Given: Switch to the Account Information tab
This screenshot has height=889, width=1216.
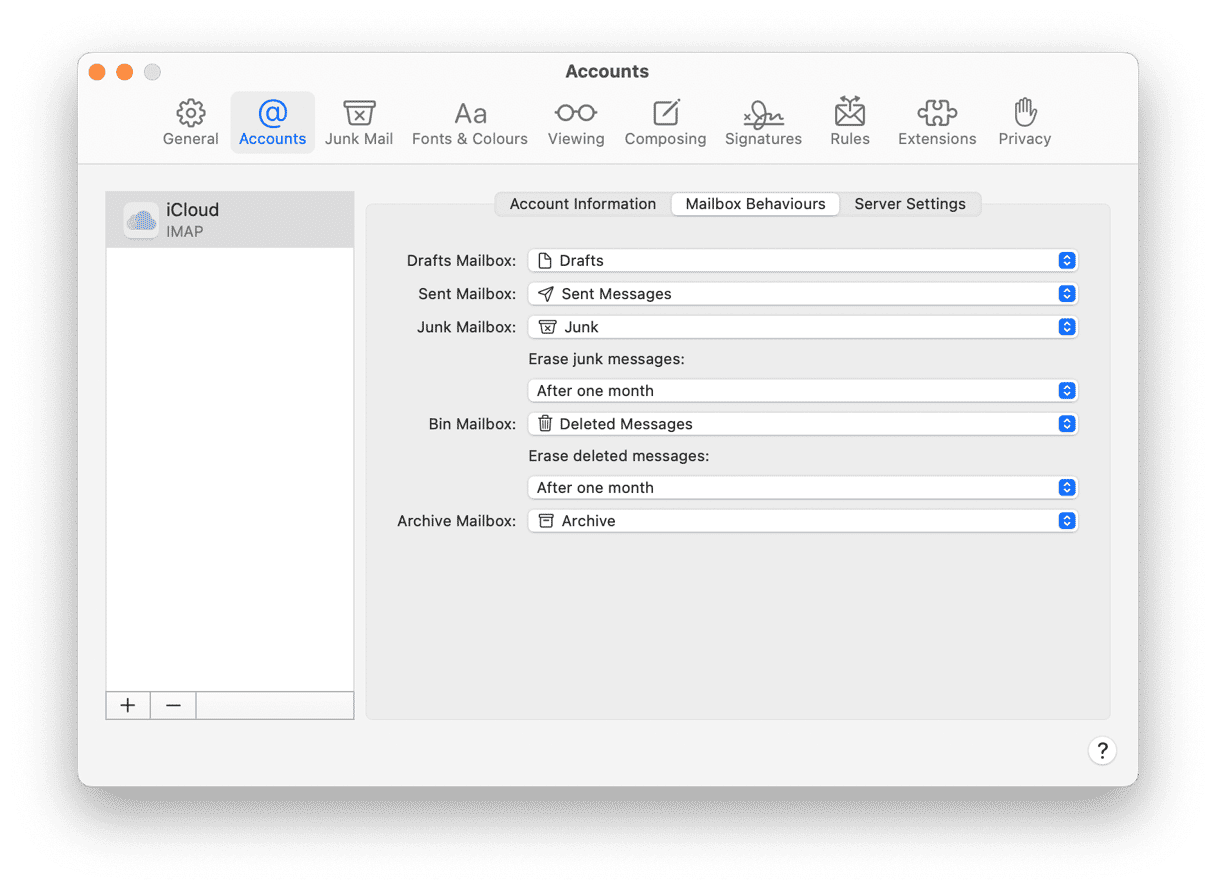Looking at the screenshot, I should (583, 204).
